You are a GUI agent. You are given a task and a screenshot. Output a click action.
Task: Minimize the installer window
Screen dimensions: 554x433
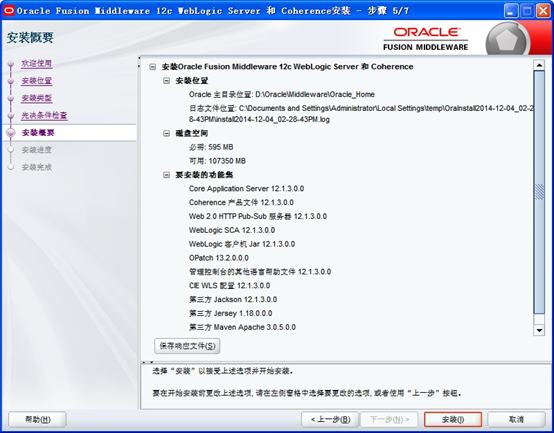point(511,11)
